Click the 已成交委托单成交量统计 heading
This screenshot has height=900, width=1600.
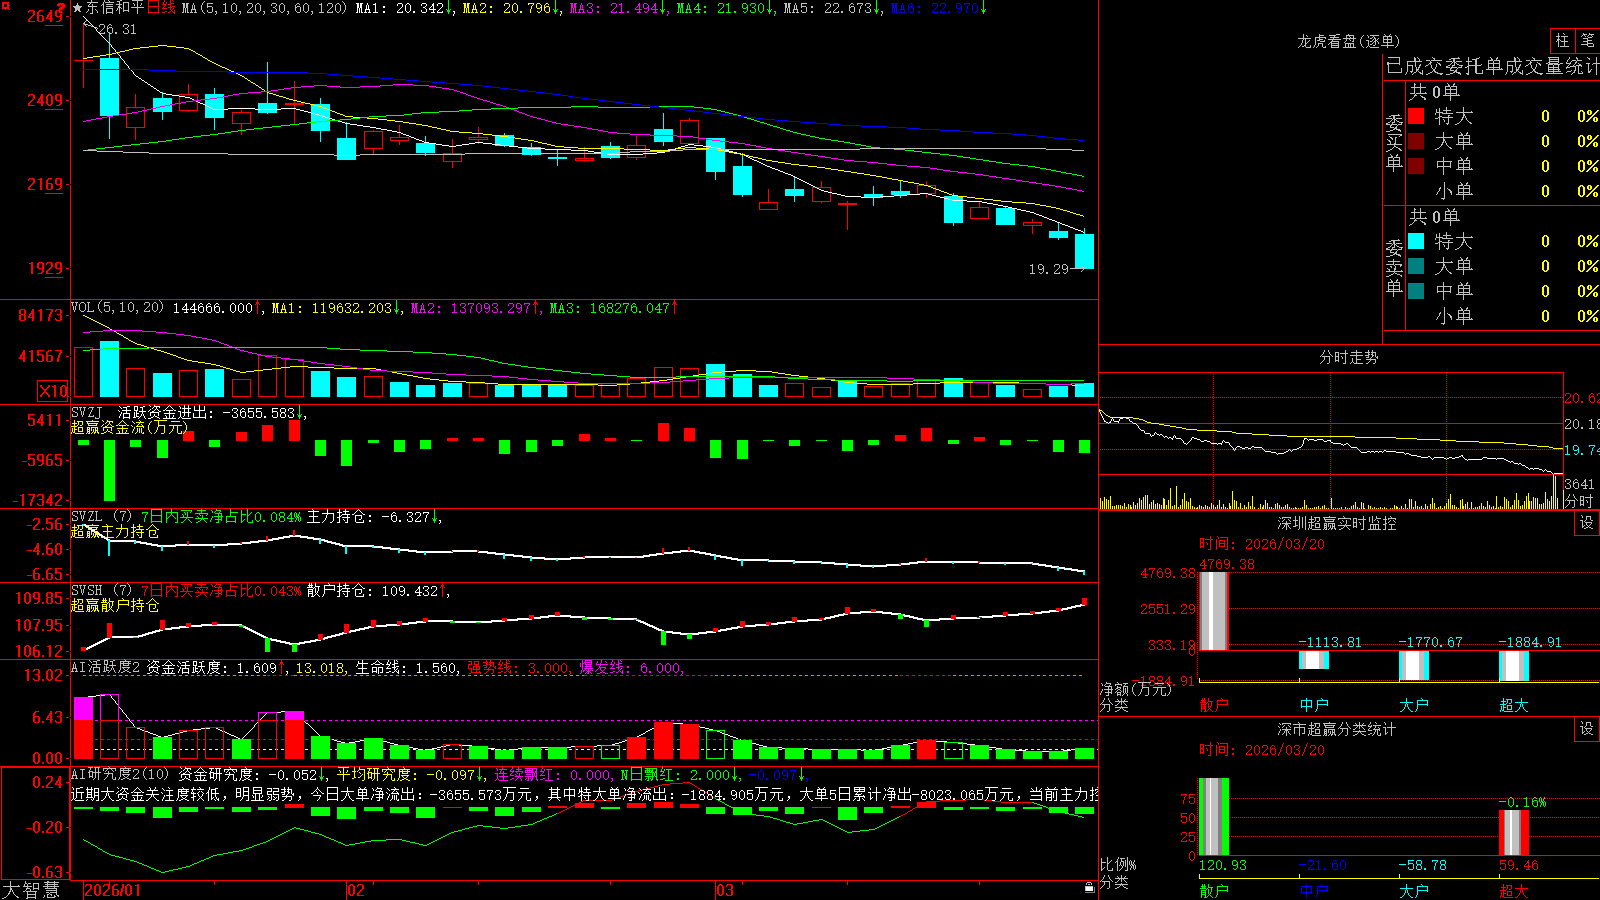coord(1492,66)
